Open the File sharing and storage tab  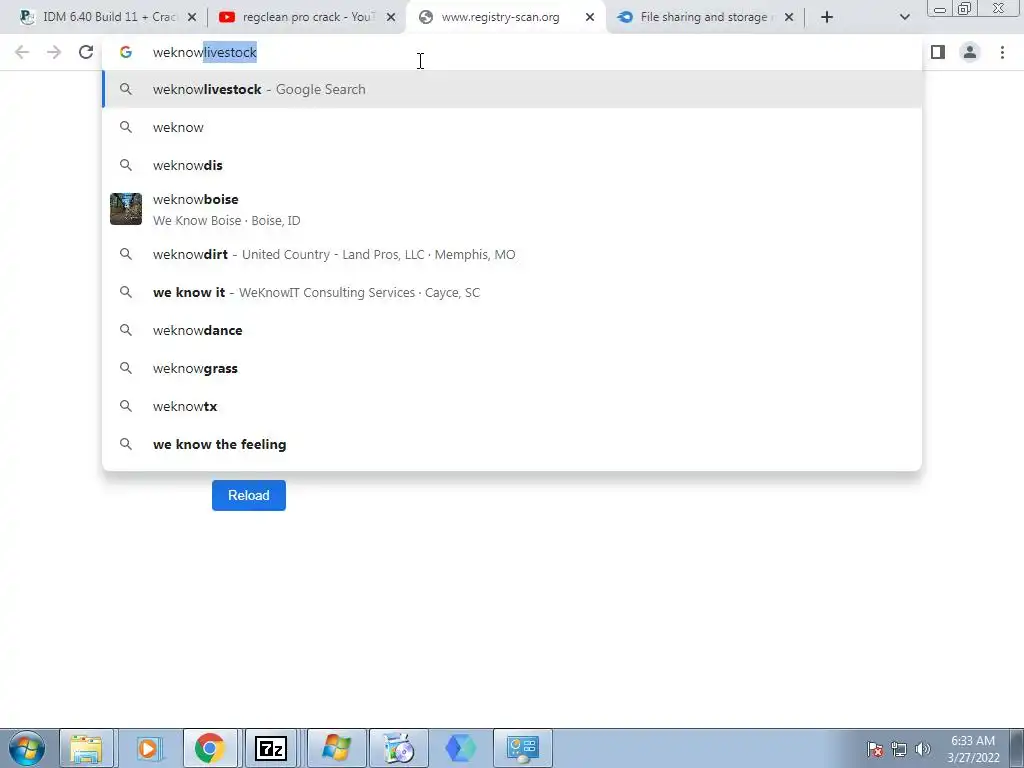[x=704, y=17]
